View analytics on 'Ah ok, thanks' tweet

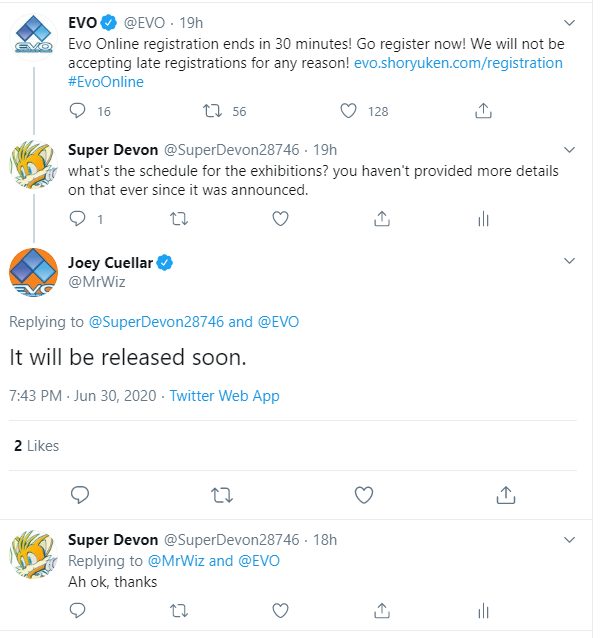[x=483, y=610]
